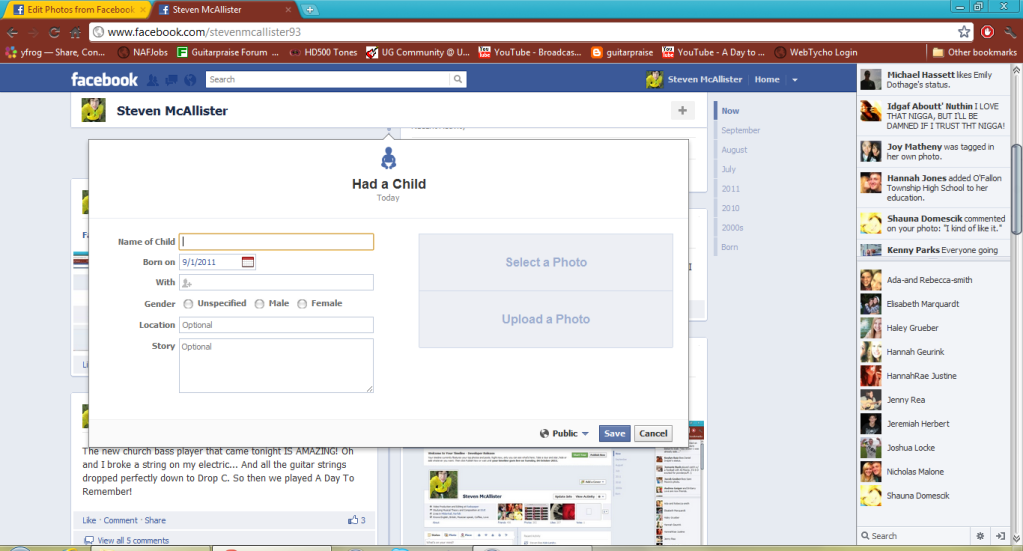Image resolution: width=1023 pixels, height=551 pixels.
Task: Click the With friend field
Action: [x=276, y=282]
